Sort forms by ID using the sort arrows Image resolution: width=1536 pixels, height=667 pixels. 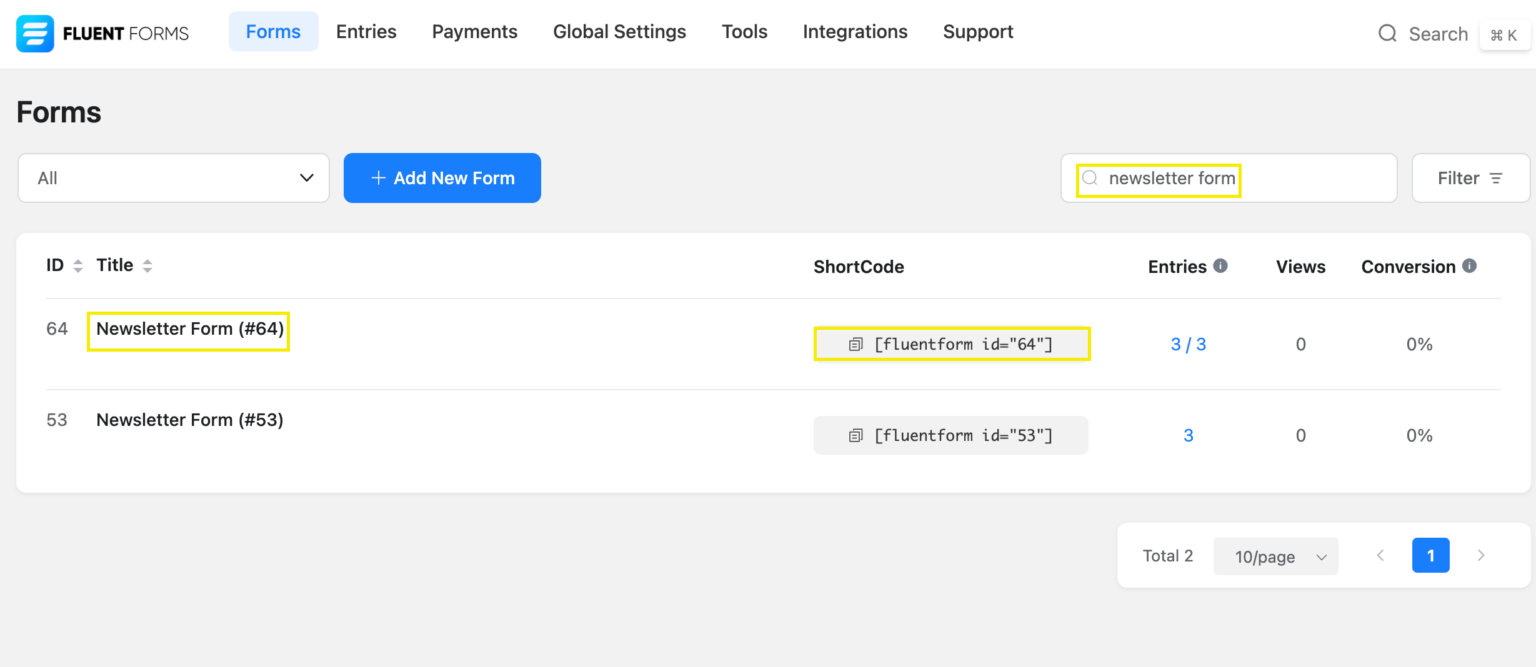click(78, 264)
